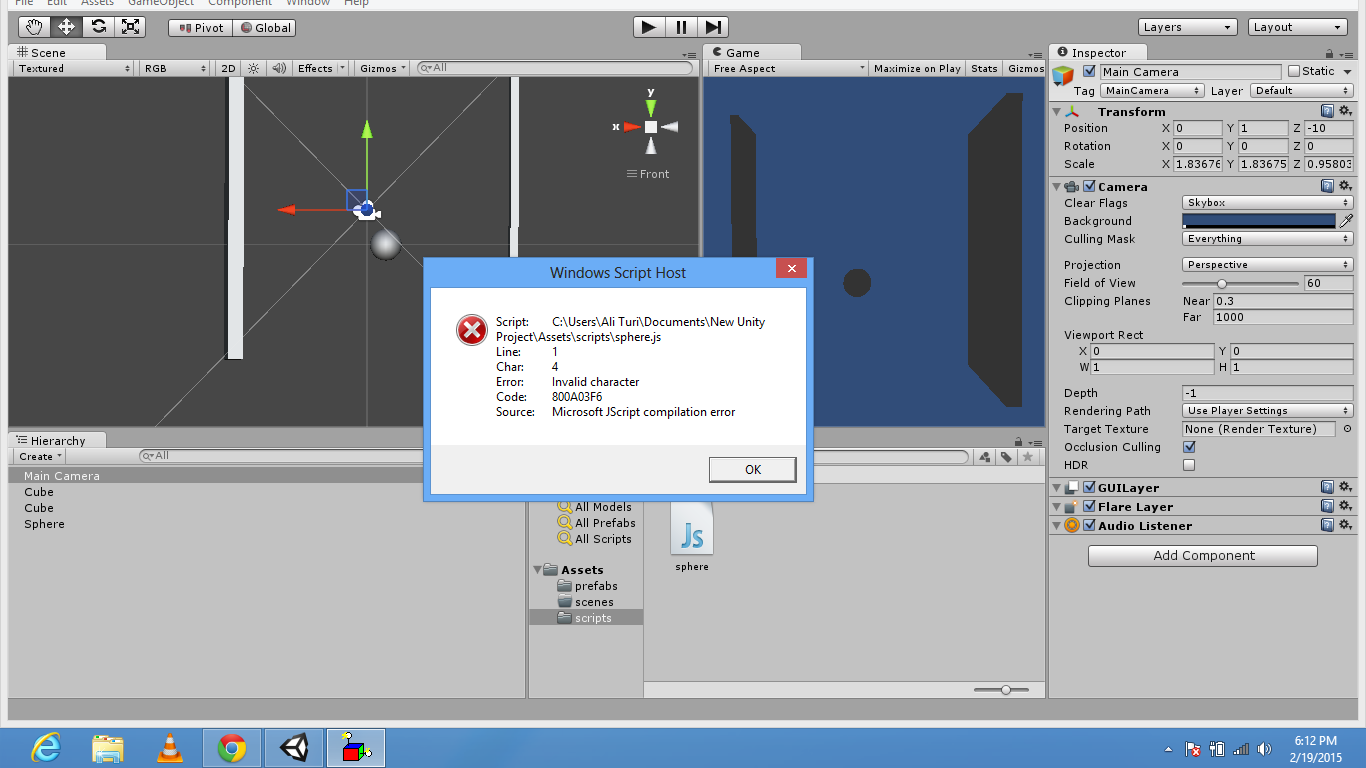Screen dimensions: 1366x768
Task: Adjust the Field of View slider
Action: pyautogui.click(x=1222, y=283)
